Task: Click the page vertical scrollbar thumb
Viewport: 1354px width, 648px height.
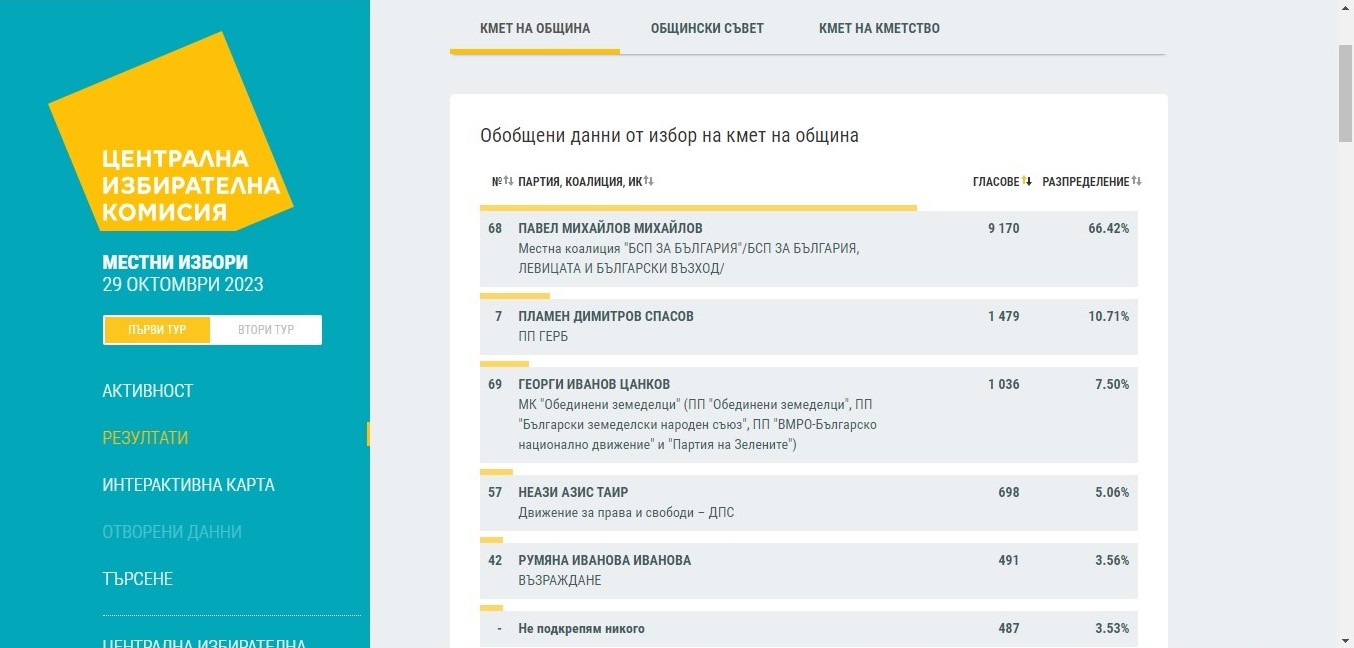Action: [1345, 94]
